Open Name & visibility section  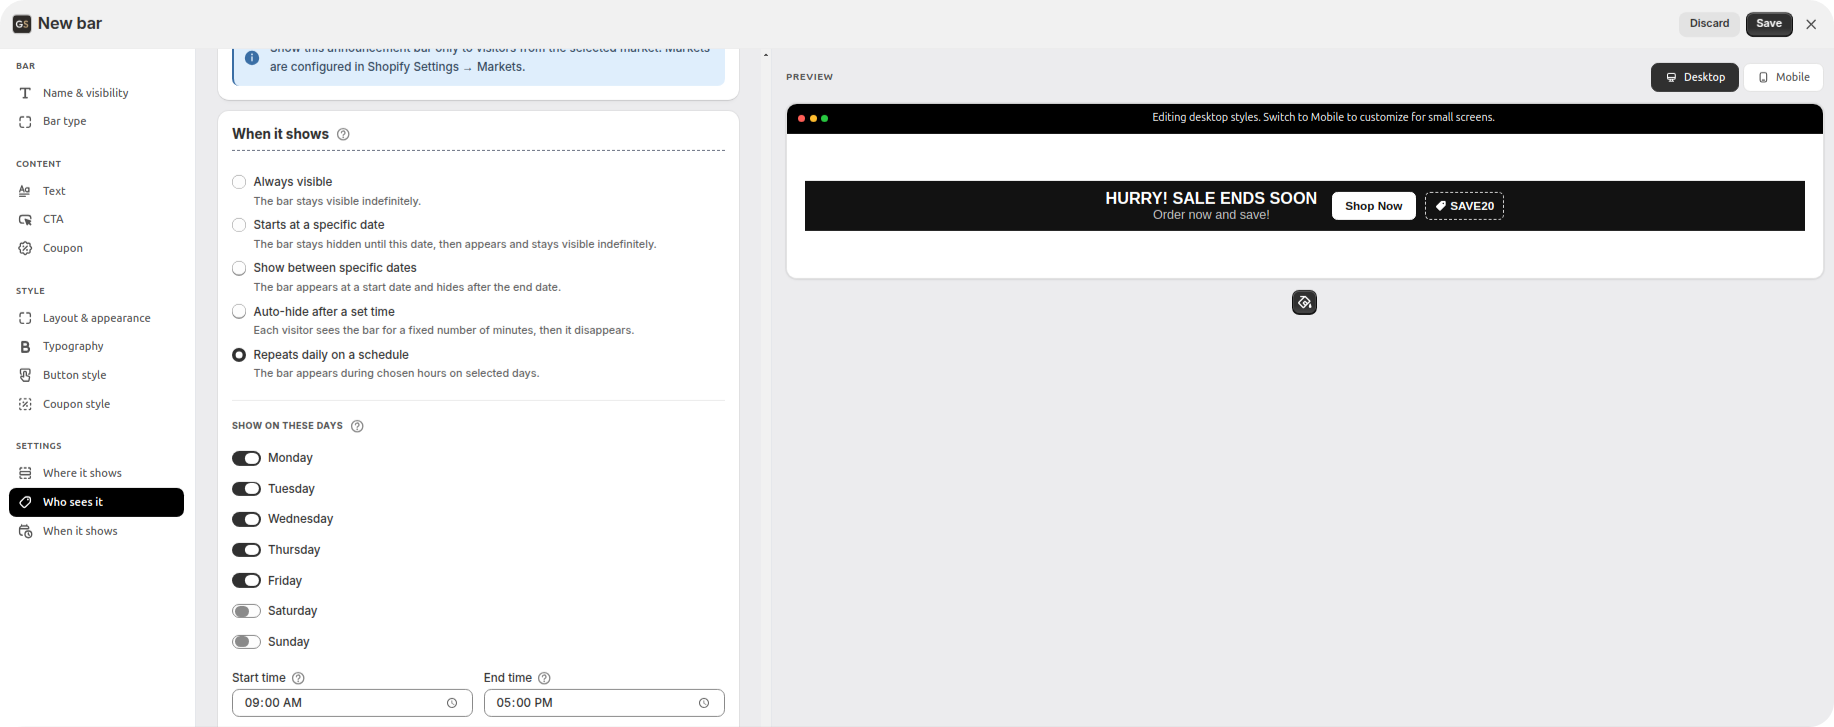(x=96, y=93)
